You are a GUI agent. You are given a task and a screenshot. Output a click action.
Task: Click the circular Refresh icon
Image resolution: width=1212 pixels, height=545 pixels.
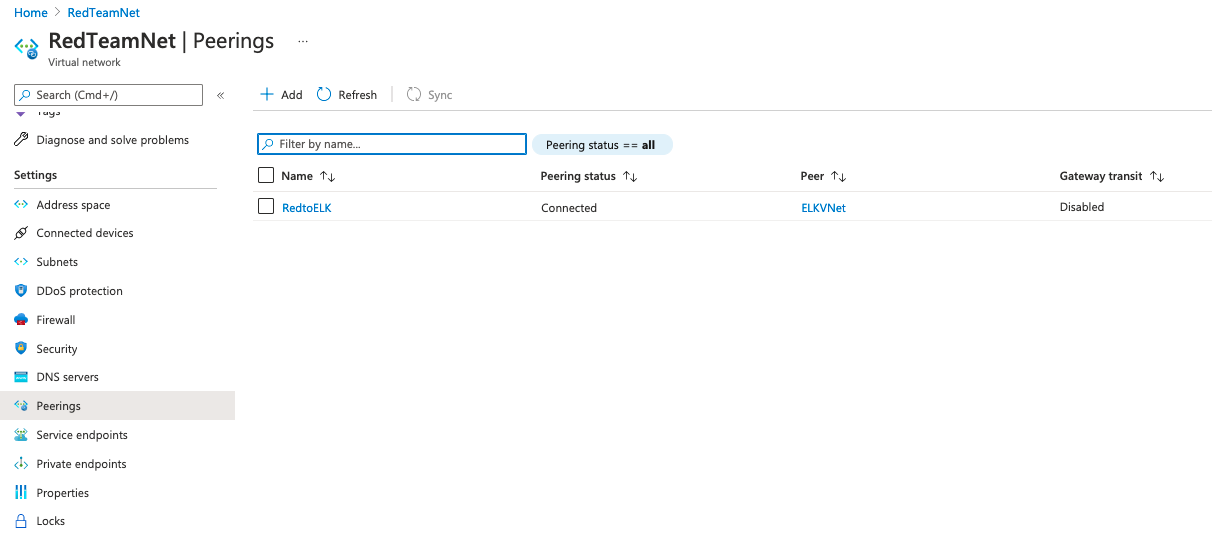(x=324, y=94)
